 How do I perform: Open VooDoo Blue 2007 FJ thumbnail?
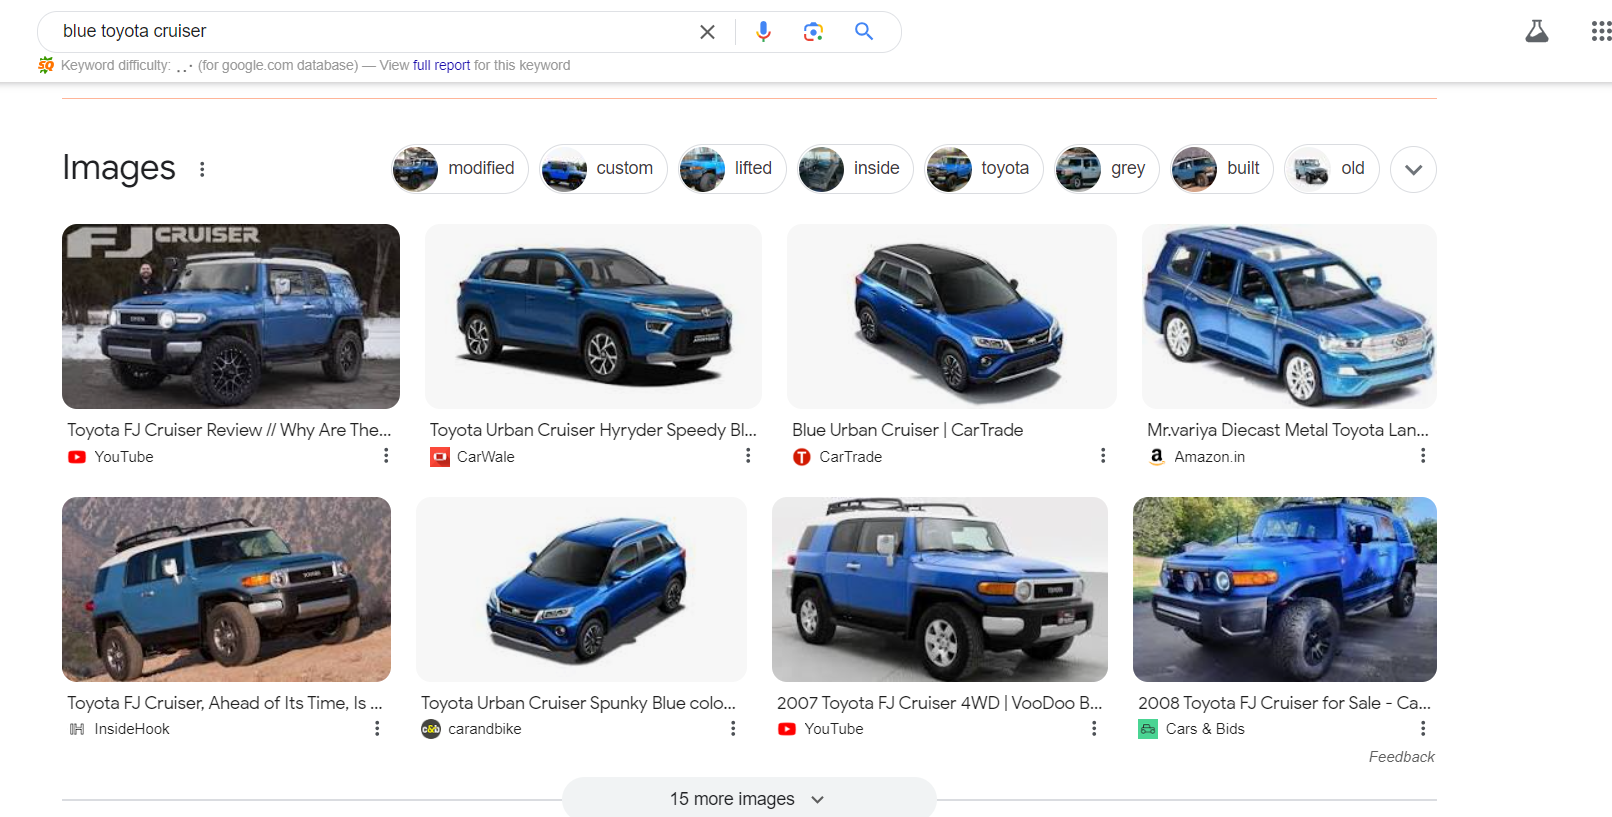coord(940,589)
